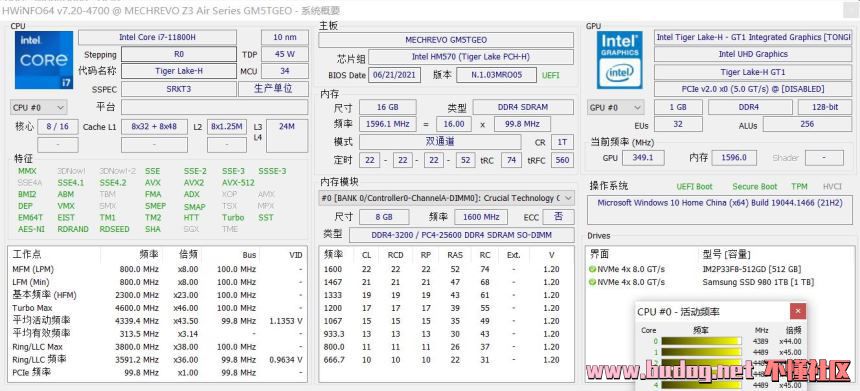Click the 666.7 row in memory timings table
860x391 pixels.
coord(445,360)
